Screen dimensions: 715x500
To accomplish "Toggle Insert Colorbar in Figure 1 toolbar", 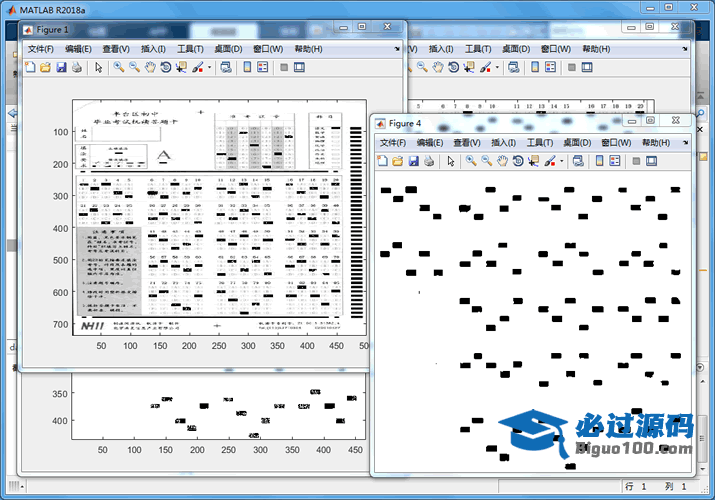I will coord(245,67).
